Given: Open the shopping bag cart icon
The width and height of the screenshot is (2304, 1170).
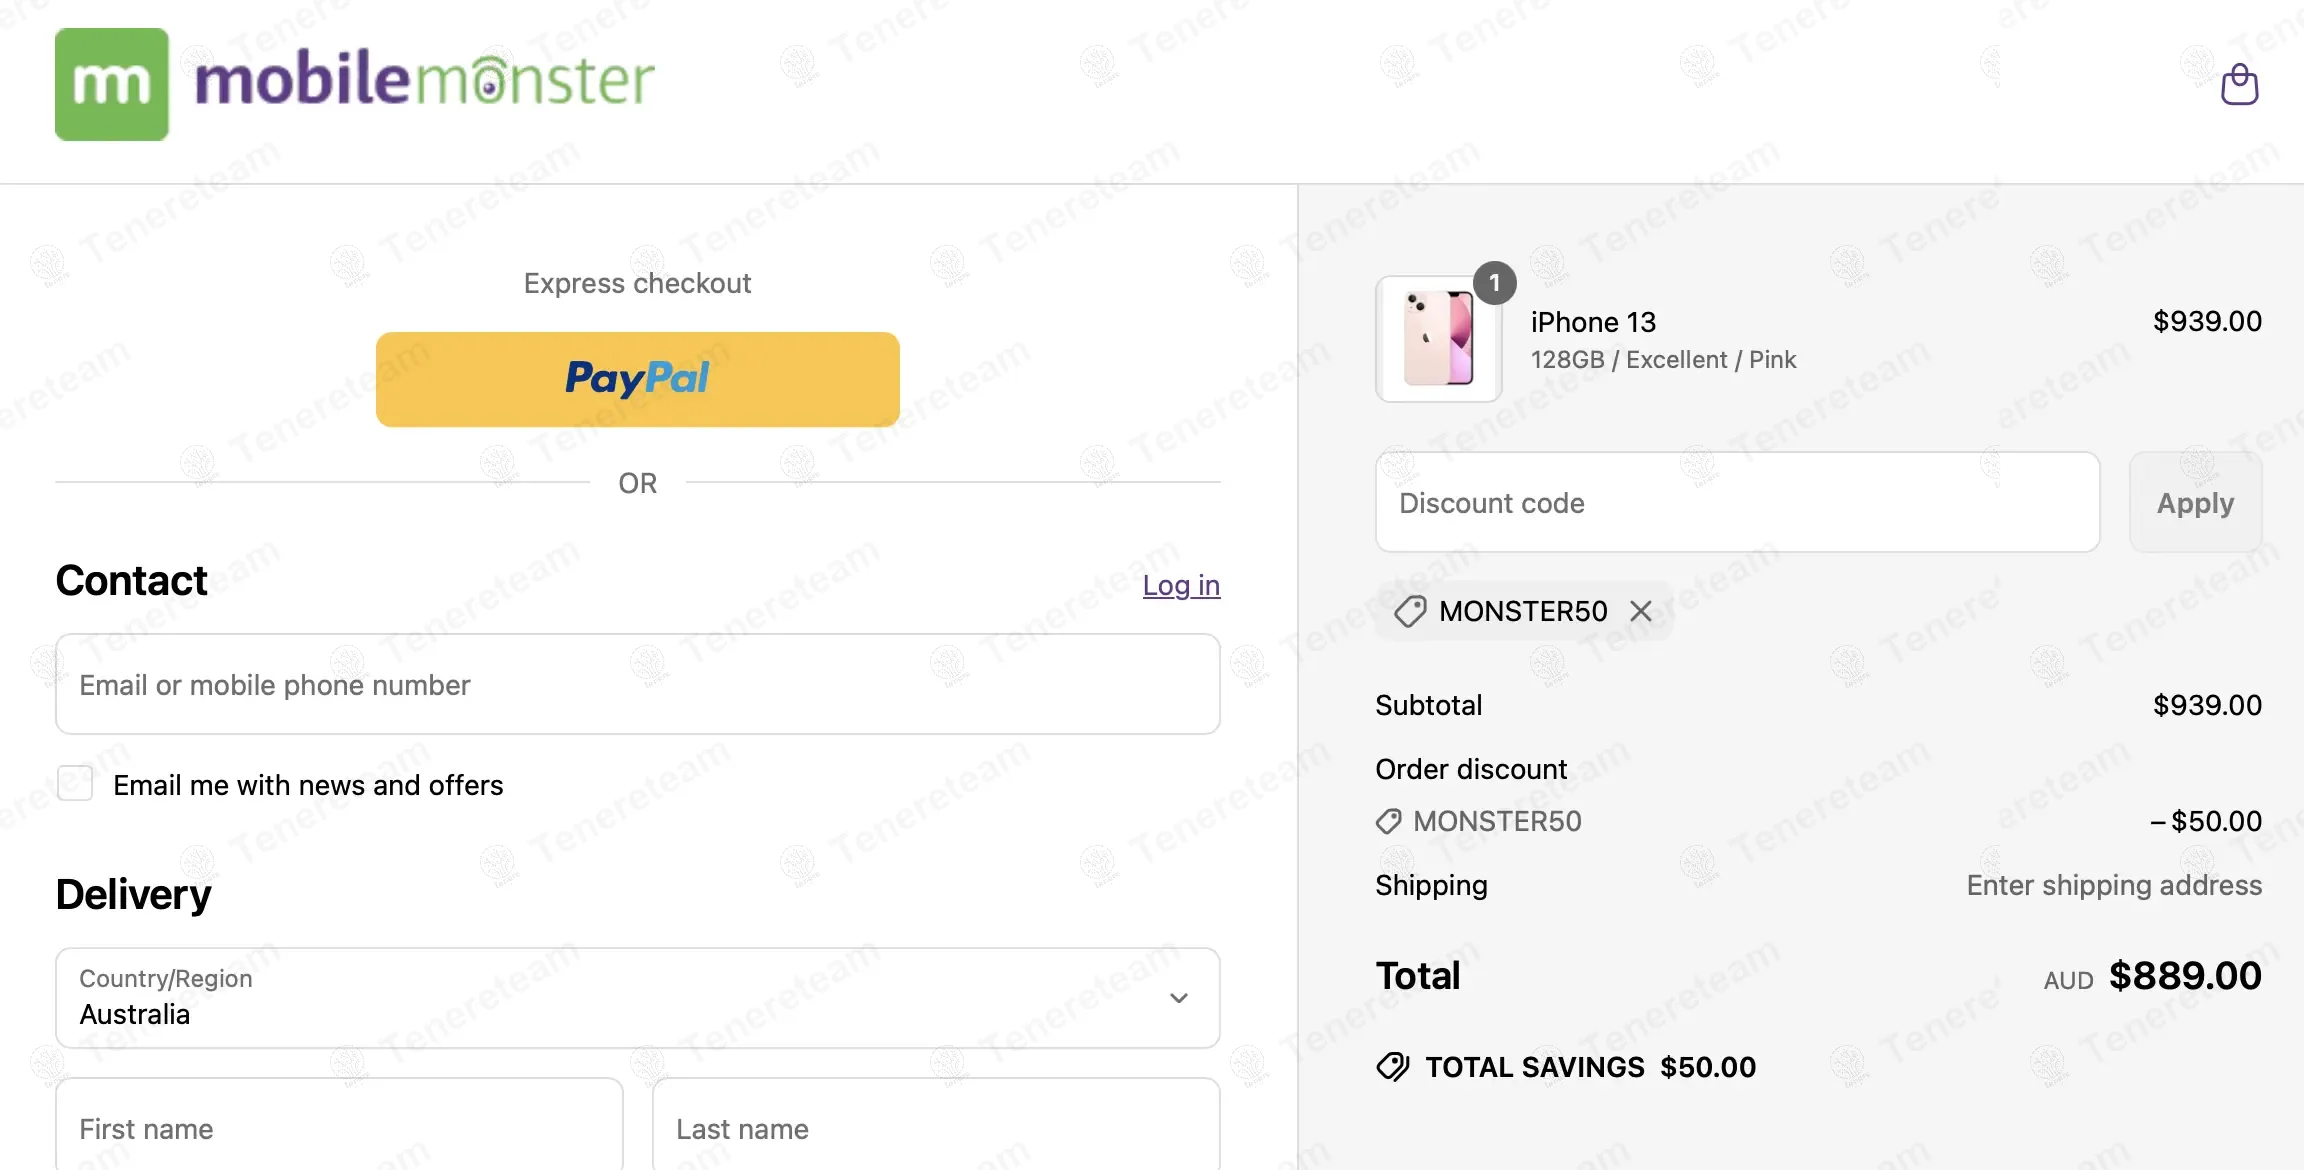Looking at the screenshot, I should click(2239, 85).
